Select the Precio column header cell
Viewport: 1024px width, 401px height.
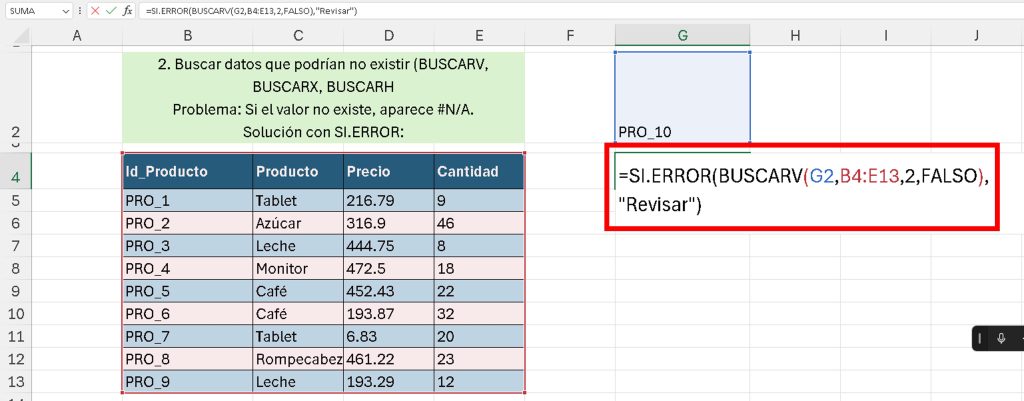pos(388,171)
